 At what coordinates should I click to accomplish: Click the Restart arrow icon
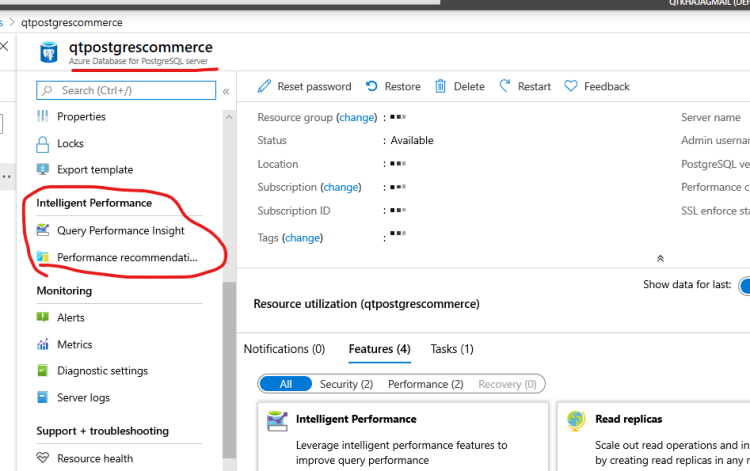point(505,86)
